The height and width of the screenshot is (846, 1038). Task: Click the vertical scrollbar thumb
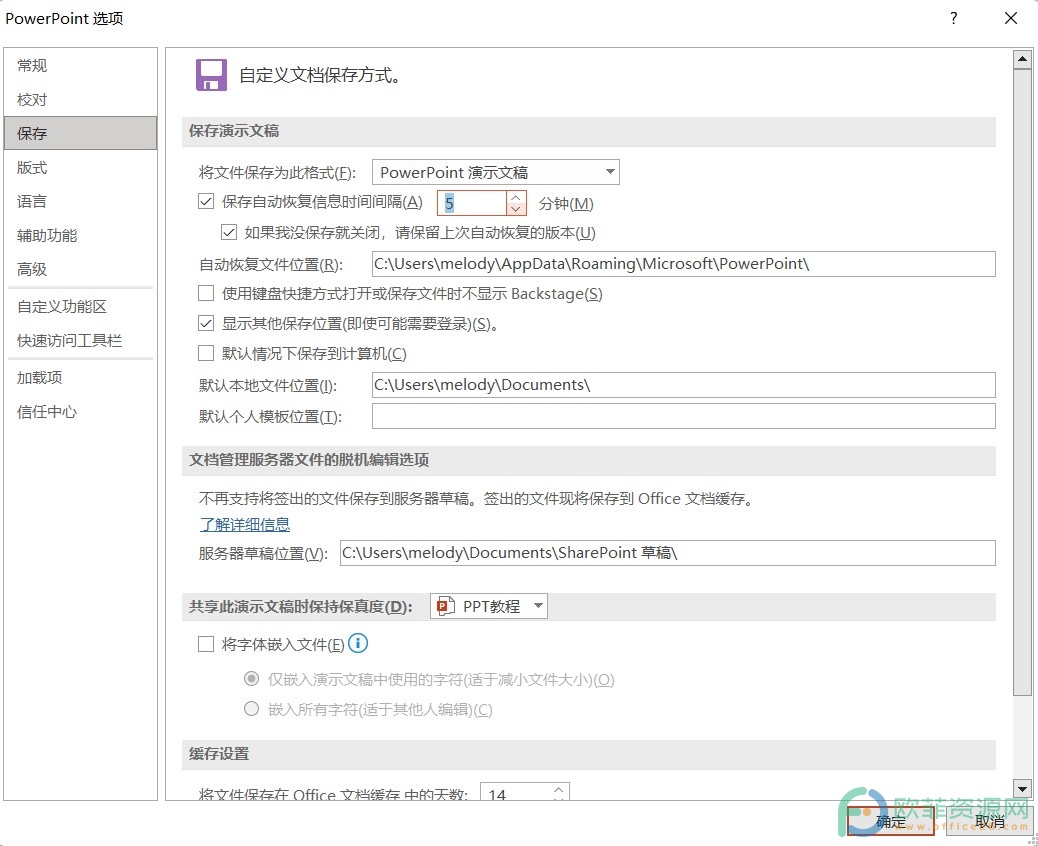(1022, 382)
